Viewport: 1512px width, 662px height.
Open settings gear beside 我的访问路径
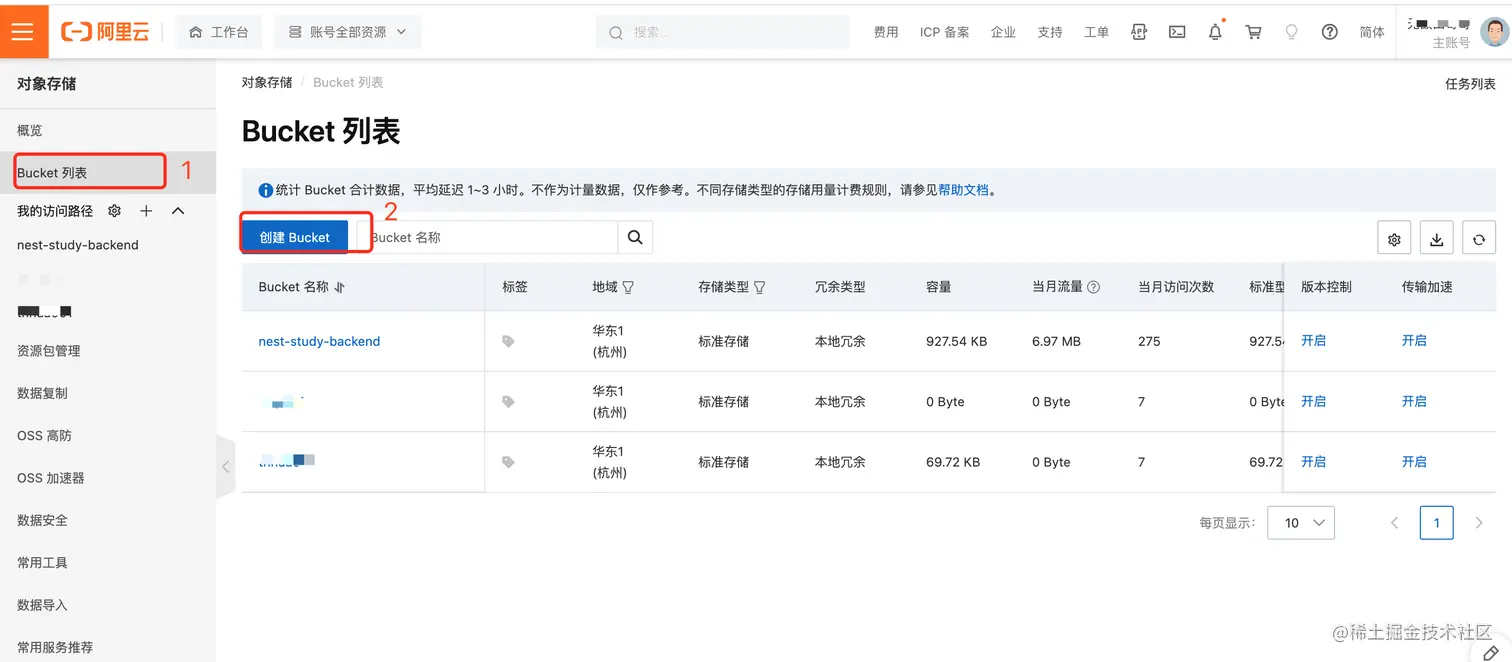tap(114, 211)
